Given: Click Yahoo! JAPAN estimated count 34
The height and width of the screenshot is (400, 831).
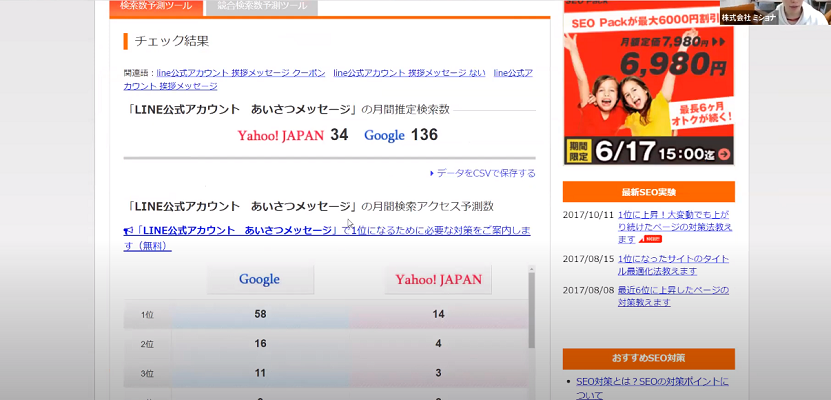Looking at the screenshot, I should tap(339, 135).
